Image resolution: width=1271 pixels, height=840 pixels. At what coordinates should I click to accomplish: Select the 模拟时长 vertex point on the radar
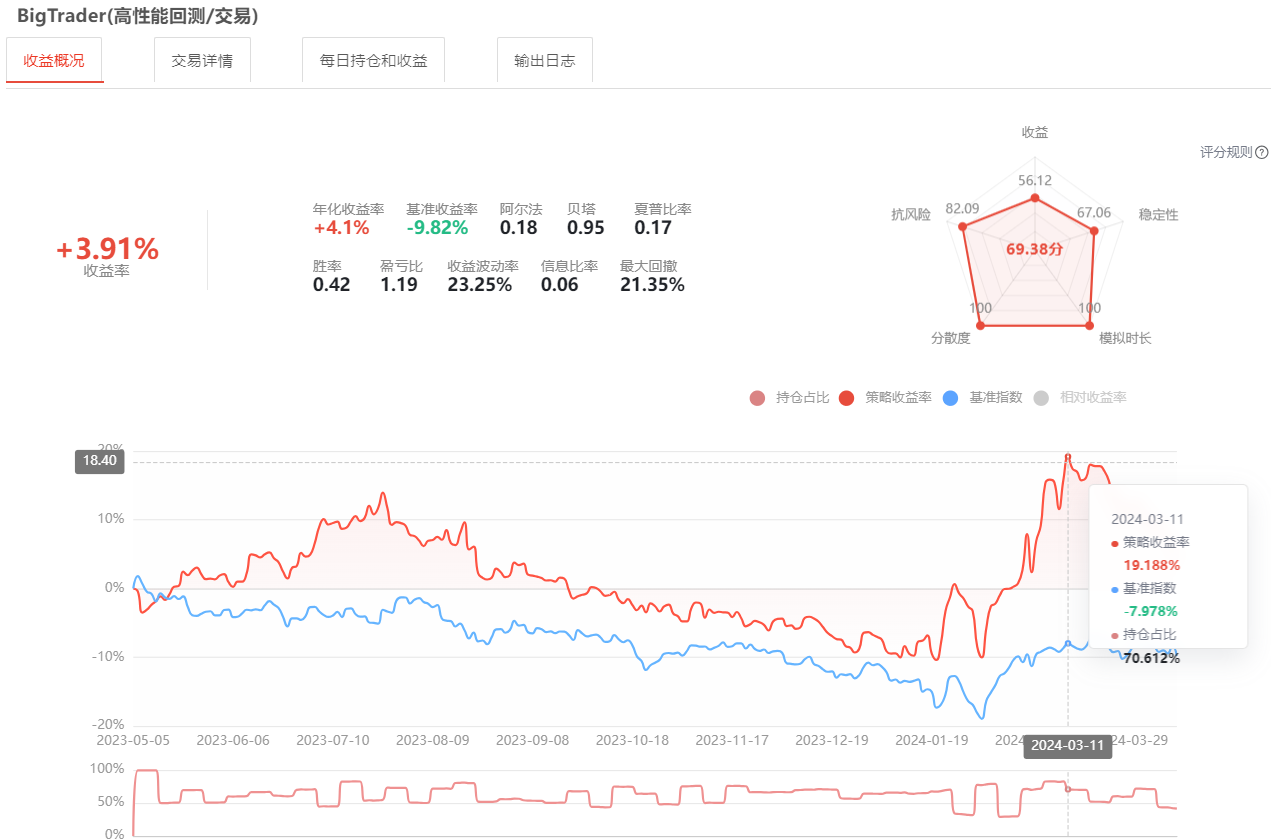(x=1090, y=326)
